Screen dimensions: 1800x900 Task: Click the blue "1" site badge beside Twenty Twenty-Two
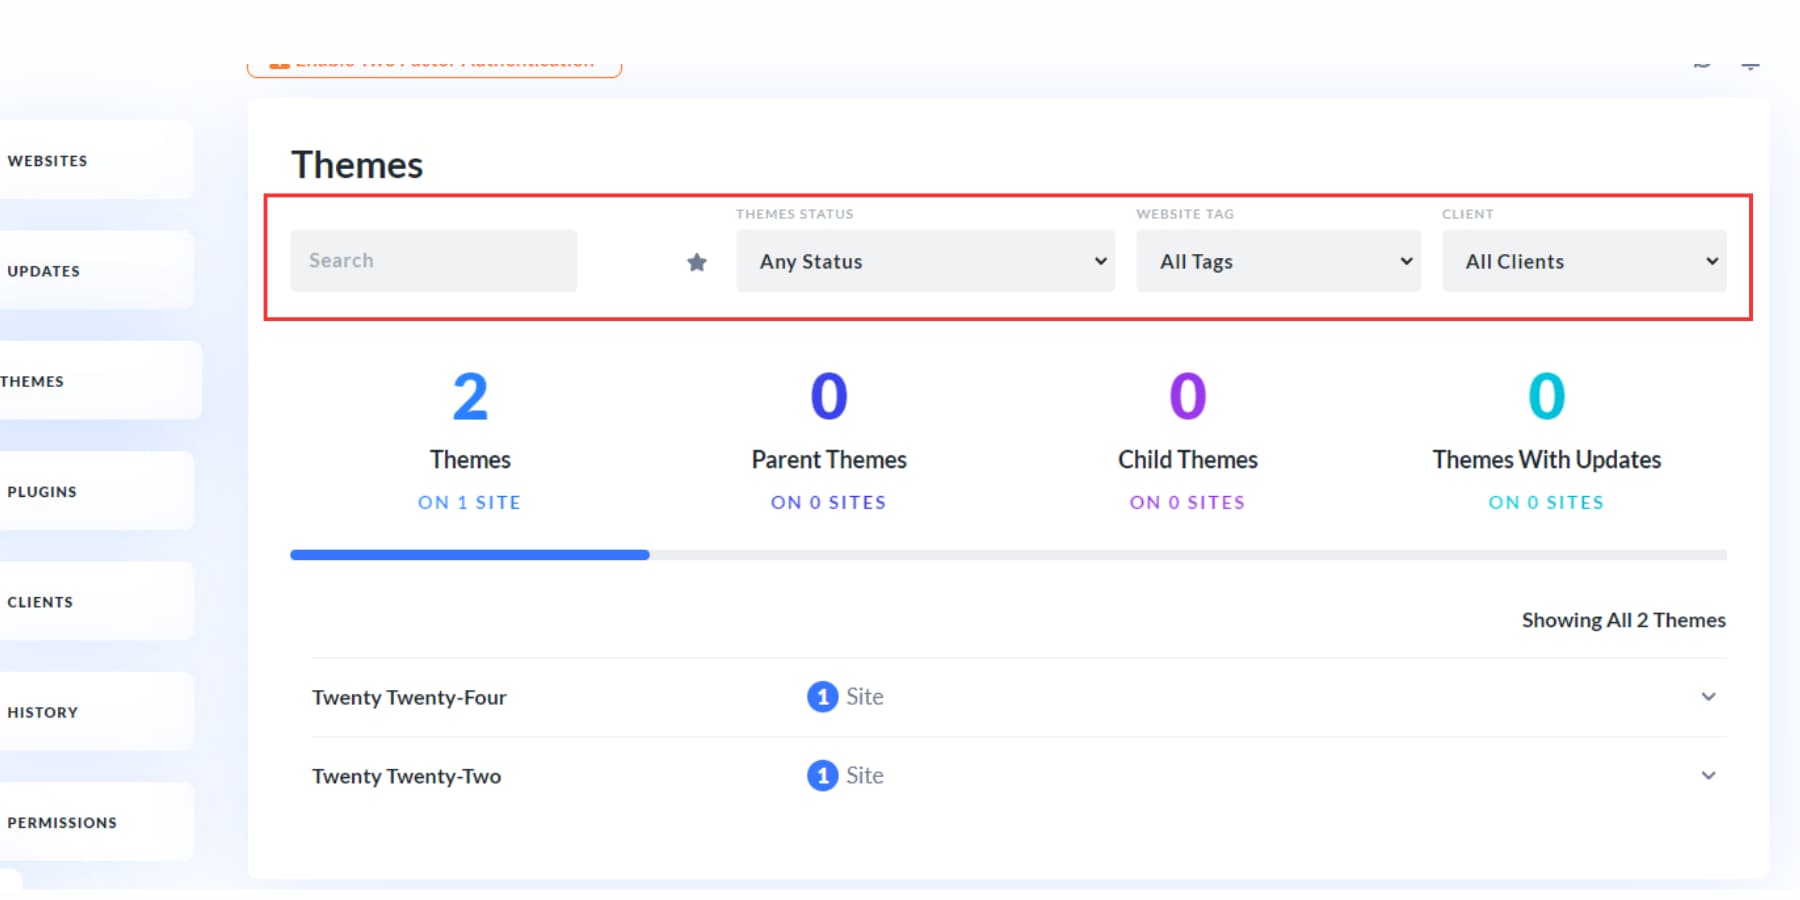pos(822,775)
